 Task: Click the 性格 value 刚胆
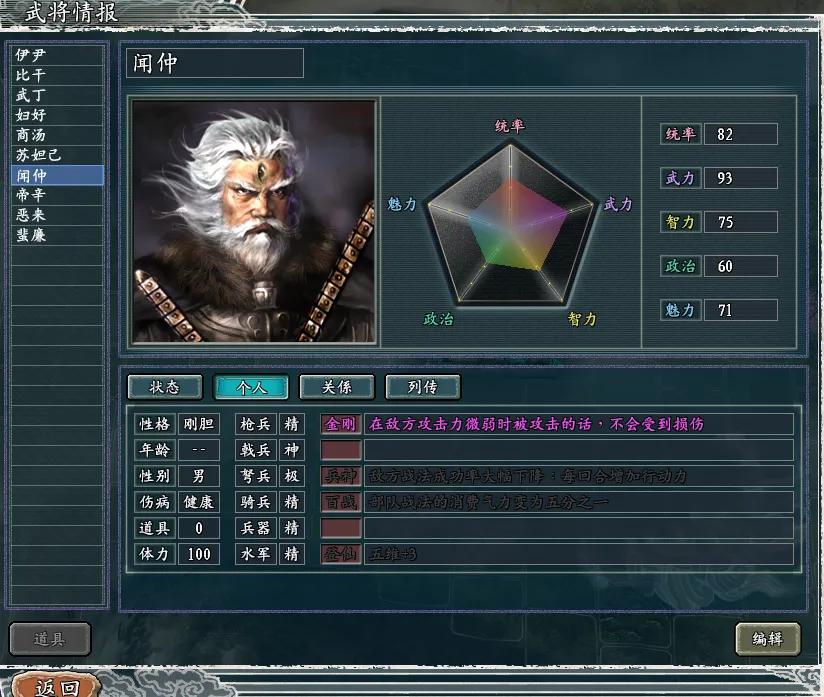(199, 424)
